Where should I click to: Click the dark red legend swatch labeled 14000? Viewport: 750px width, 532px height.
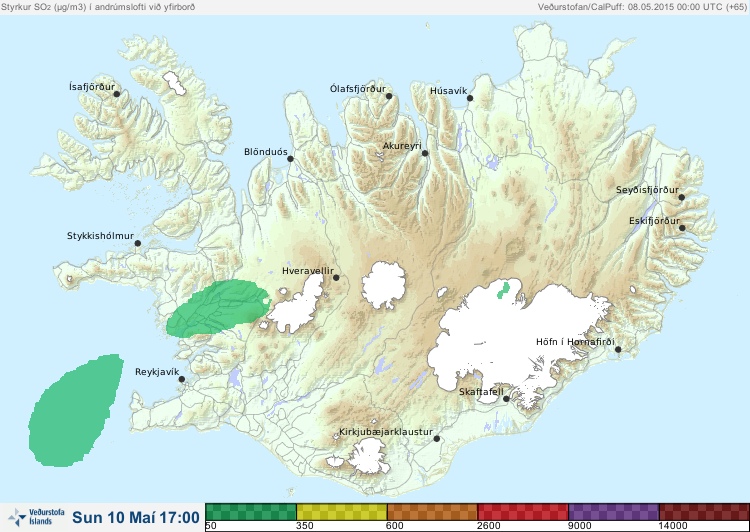[704, 512]
